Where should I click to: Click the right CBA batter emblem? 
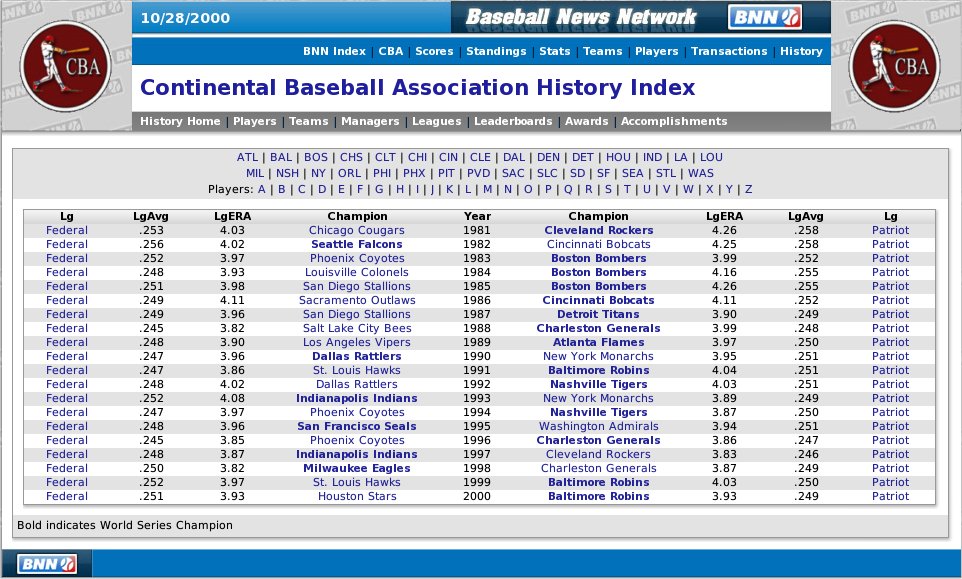(894, 64)
